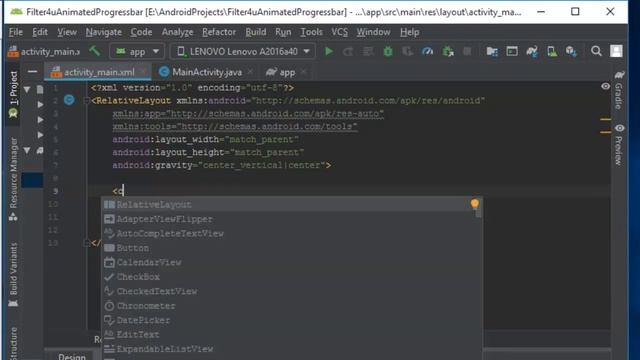
Task: Open Search Everywhere magnifier icon
Action: tap(596, 51)
